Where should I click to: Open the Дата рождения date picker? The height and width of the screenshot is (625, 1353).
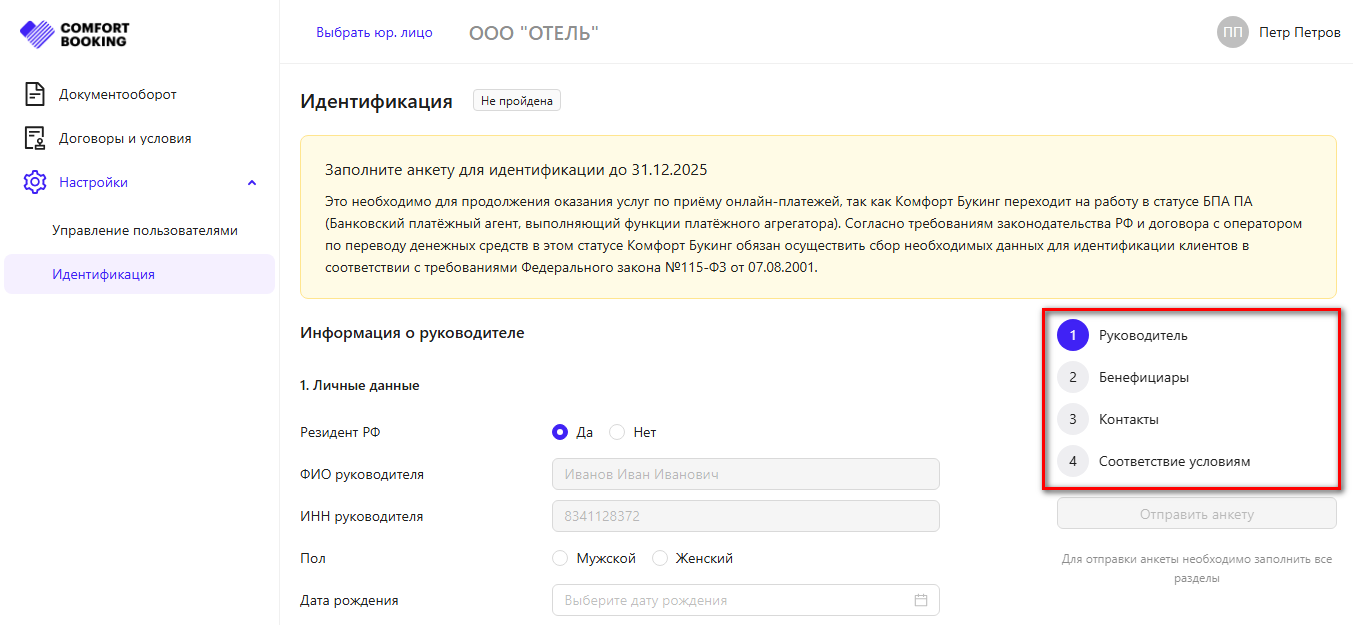(x=735, y=600)
